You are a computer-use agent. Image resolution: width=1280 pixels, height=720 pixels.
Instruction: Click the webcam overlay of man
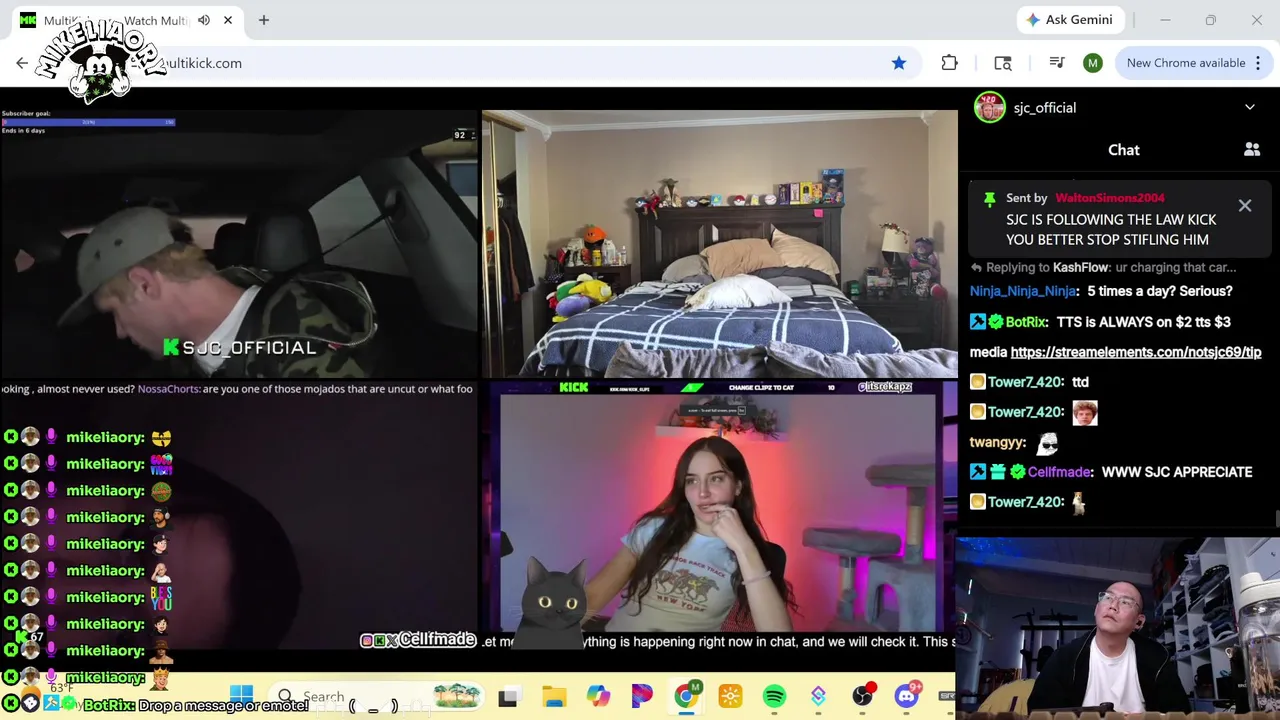(x=1117, y=629)
